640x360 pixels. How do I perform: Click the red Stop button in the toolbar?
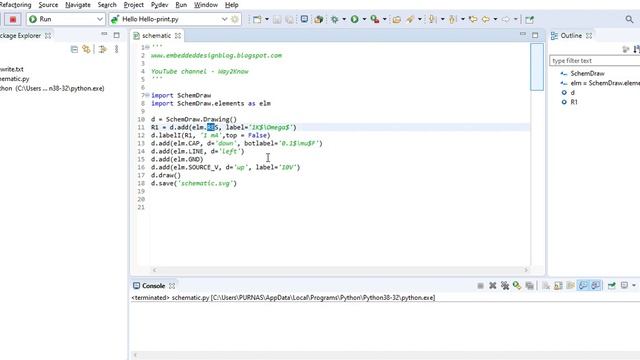(13, 19)
